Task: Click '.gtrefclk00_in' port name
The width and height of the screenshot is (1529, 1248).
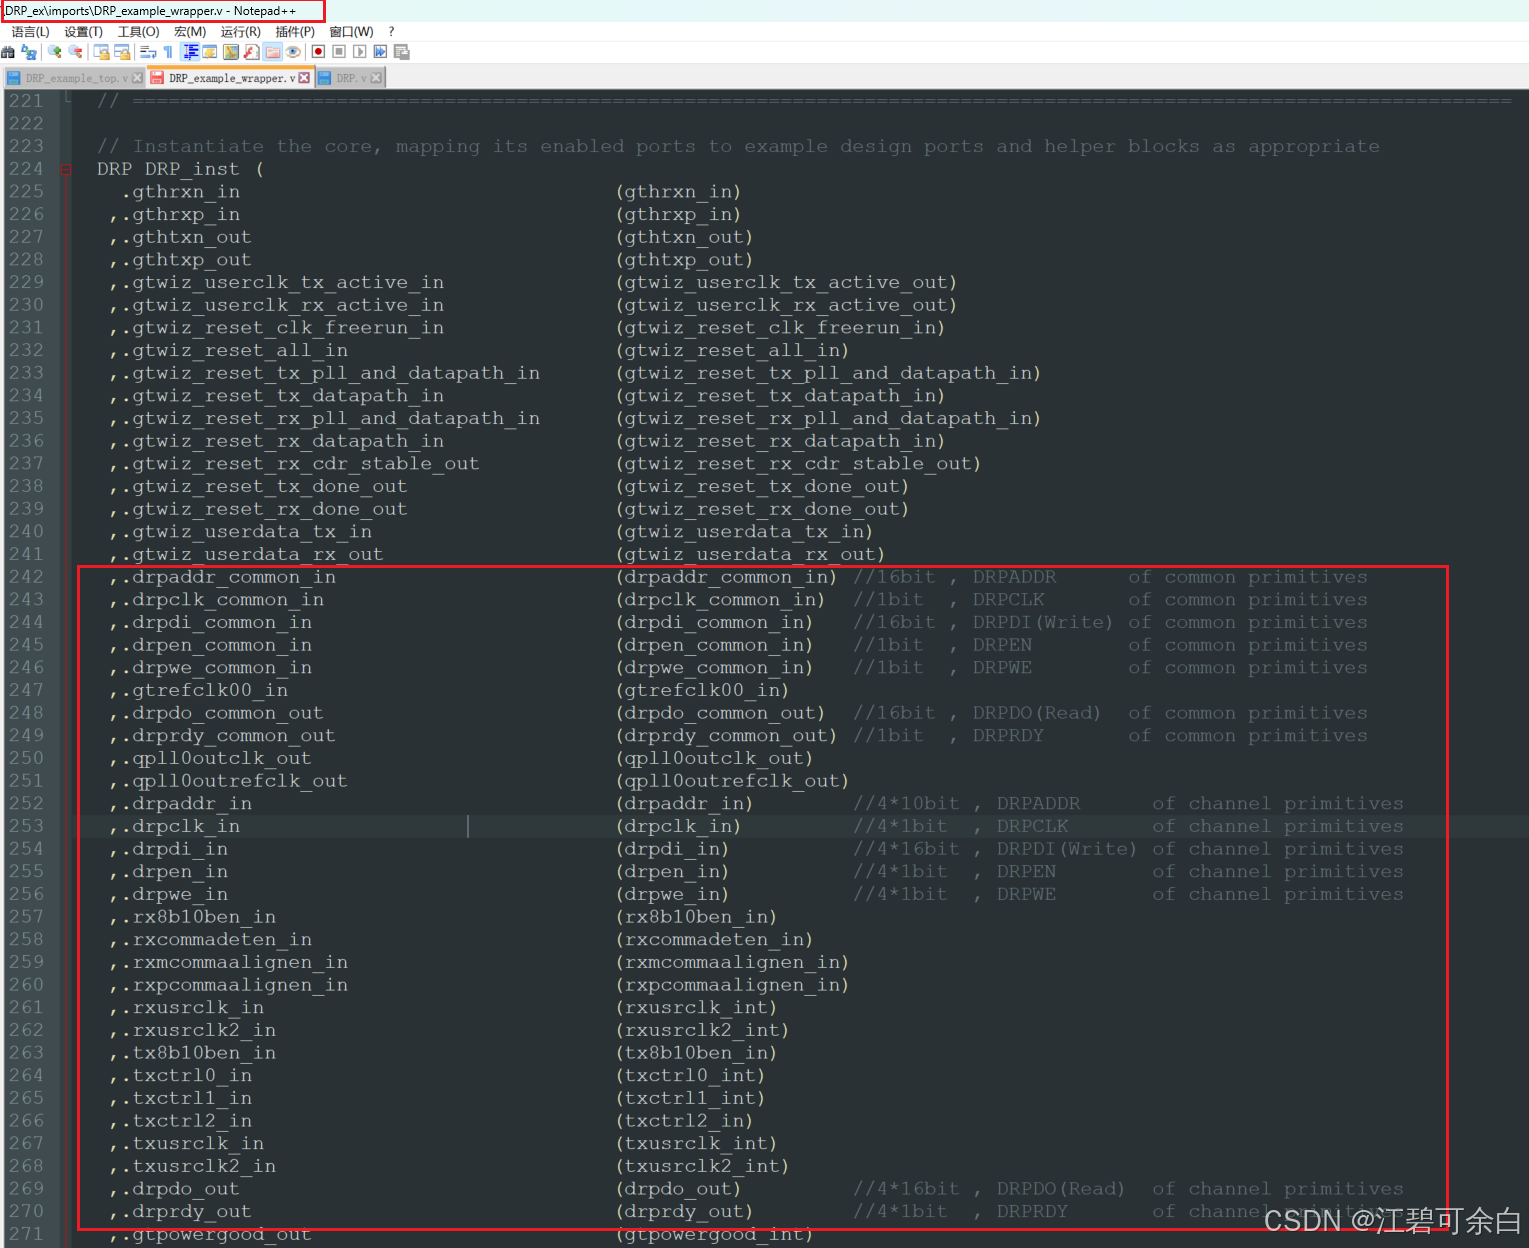Action: [x=205, y=690]
